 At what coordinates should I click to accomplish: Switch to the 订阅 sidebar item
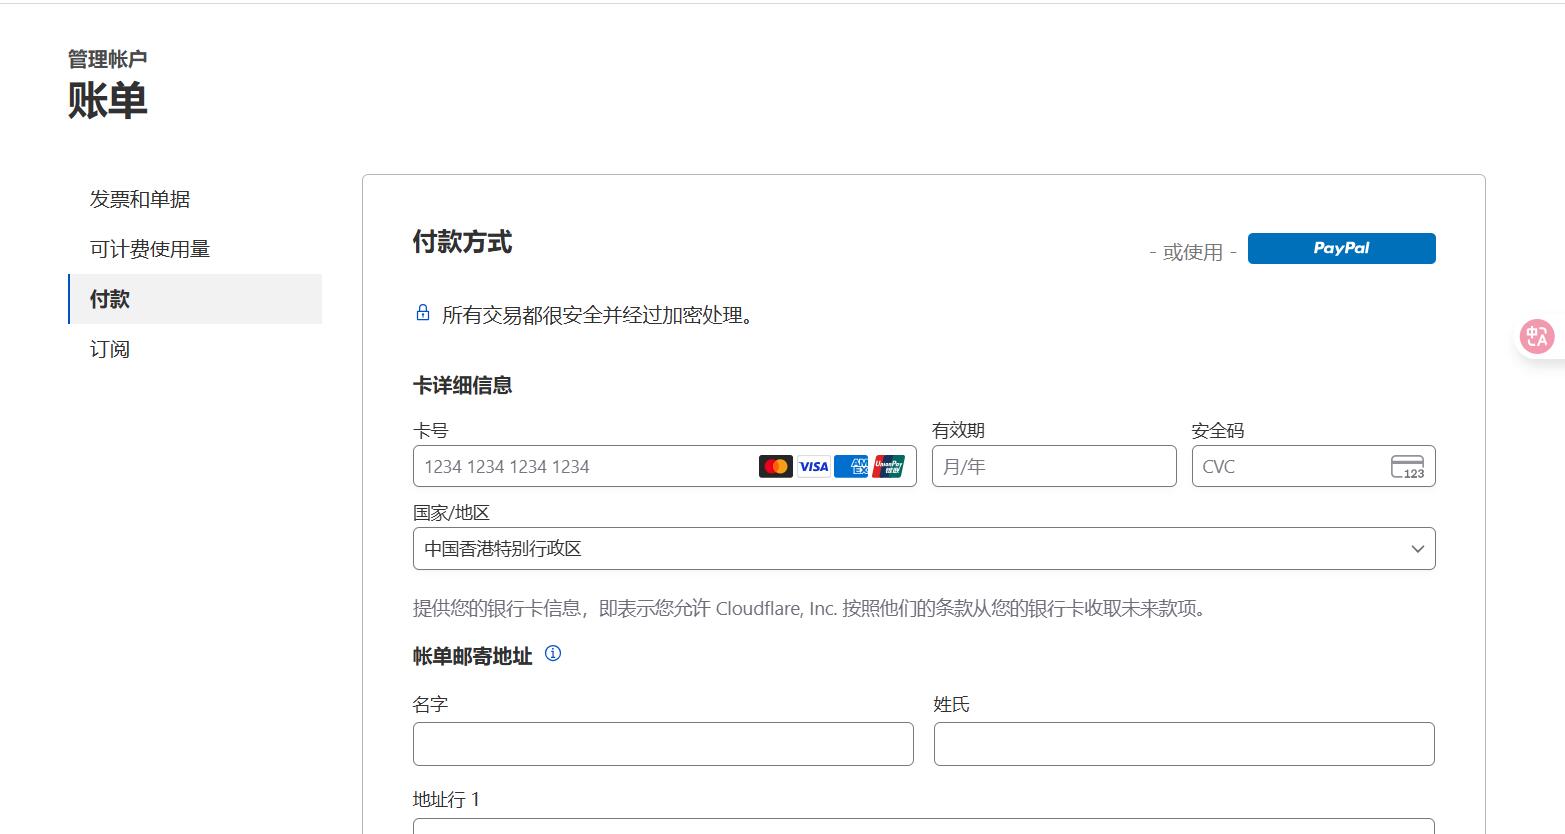tap(109, 349)
